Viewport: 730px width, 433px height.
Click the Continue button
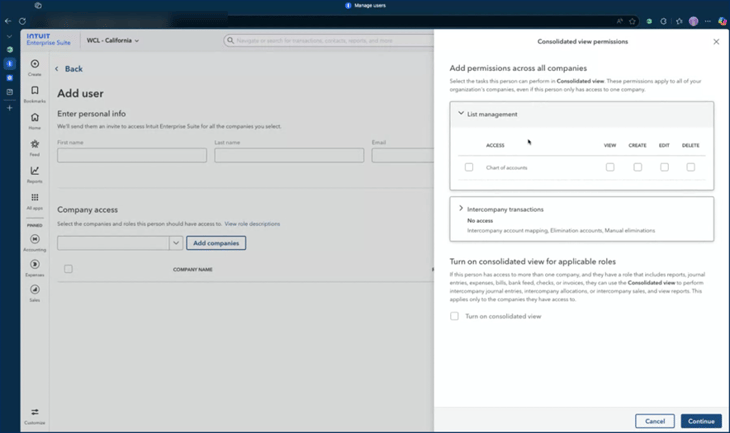(x=701, y=421)
